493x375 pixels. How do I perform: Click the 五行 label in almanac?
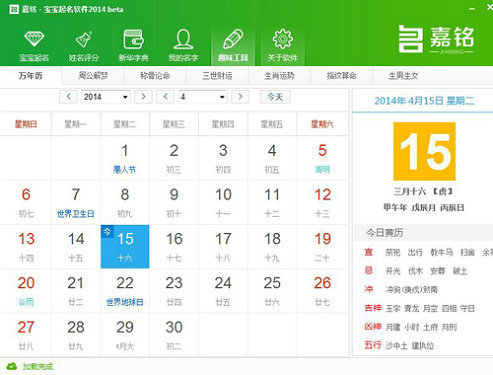click(373, 345)
